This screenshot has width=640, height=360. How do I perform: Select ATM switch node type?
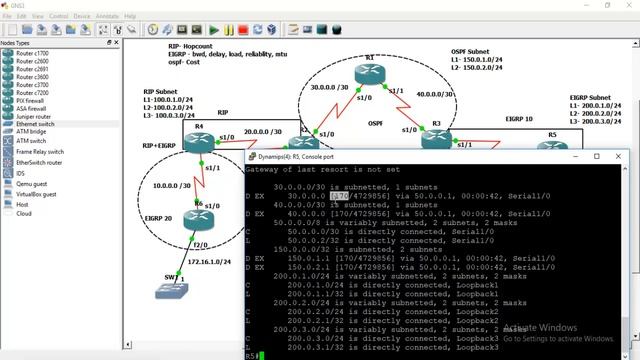(31, 141)
